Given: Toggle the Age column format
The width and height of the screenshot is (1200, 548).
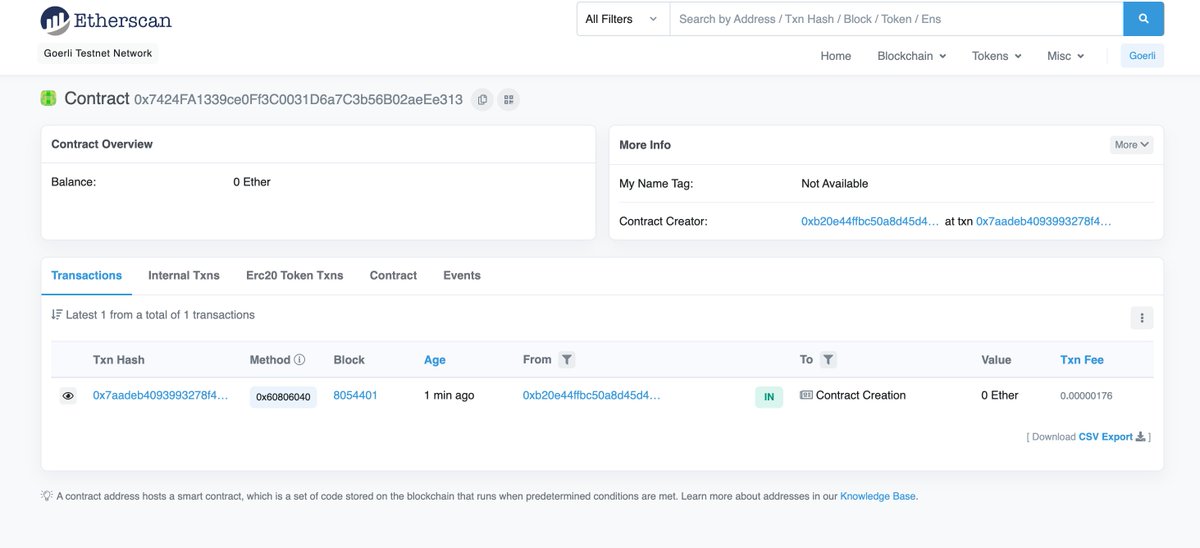Looking at the screenshot, I should [435, 360].
